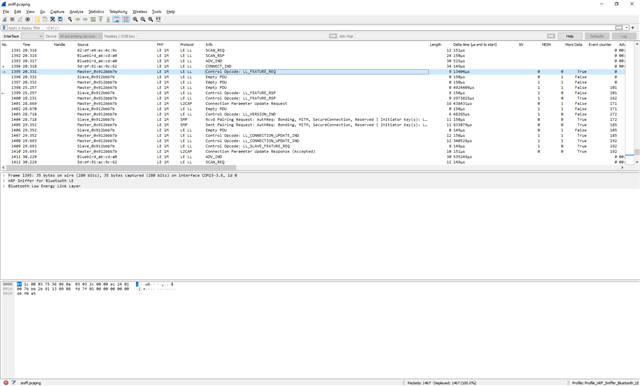The height and width of the screenshot is (386, 640).
Task: Open Analyze menu
Action: pos(76,12)
